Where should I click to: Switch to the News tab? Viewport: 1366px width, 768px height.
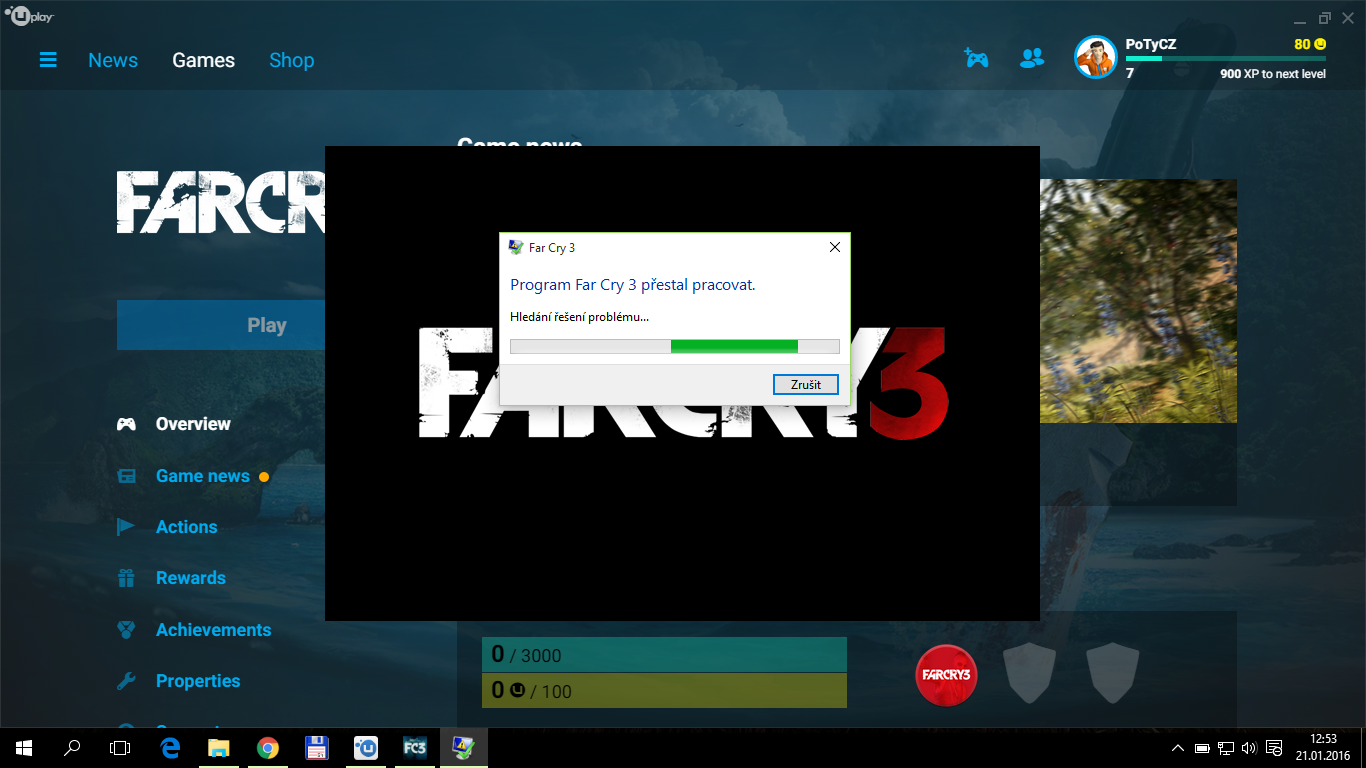[x=113, y=60]
